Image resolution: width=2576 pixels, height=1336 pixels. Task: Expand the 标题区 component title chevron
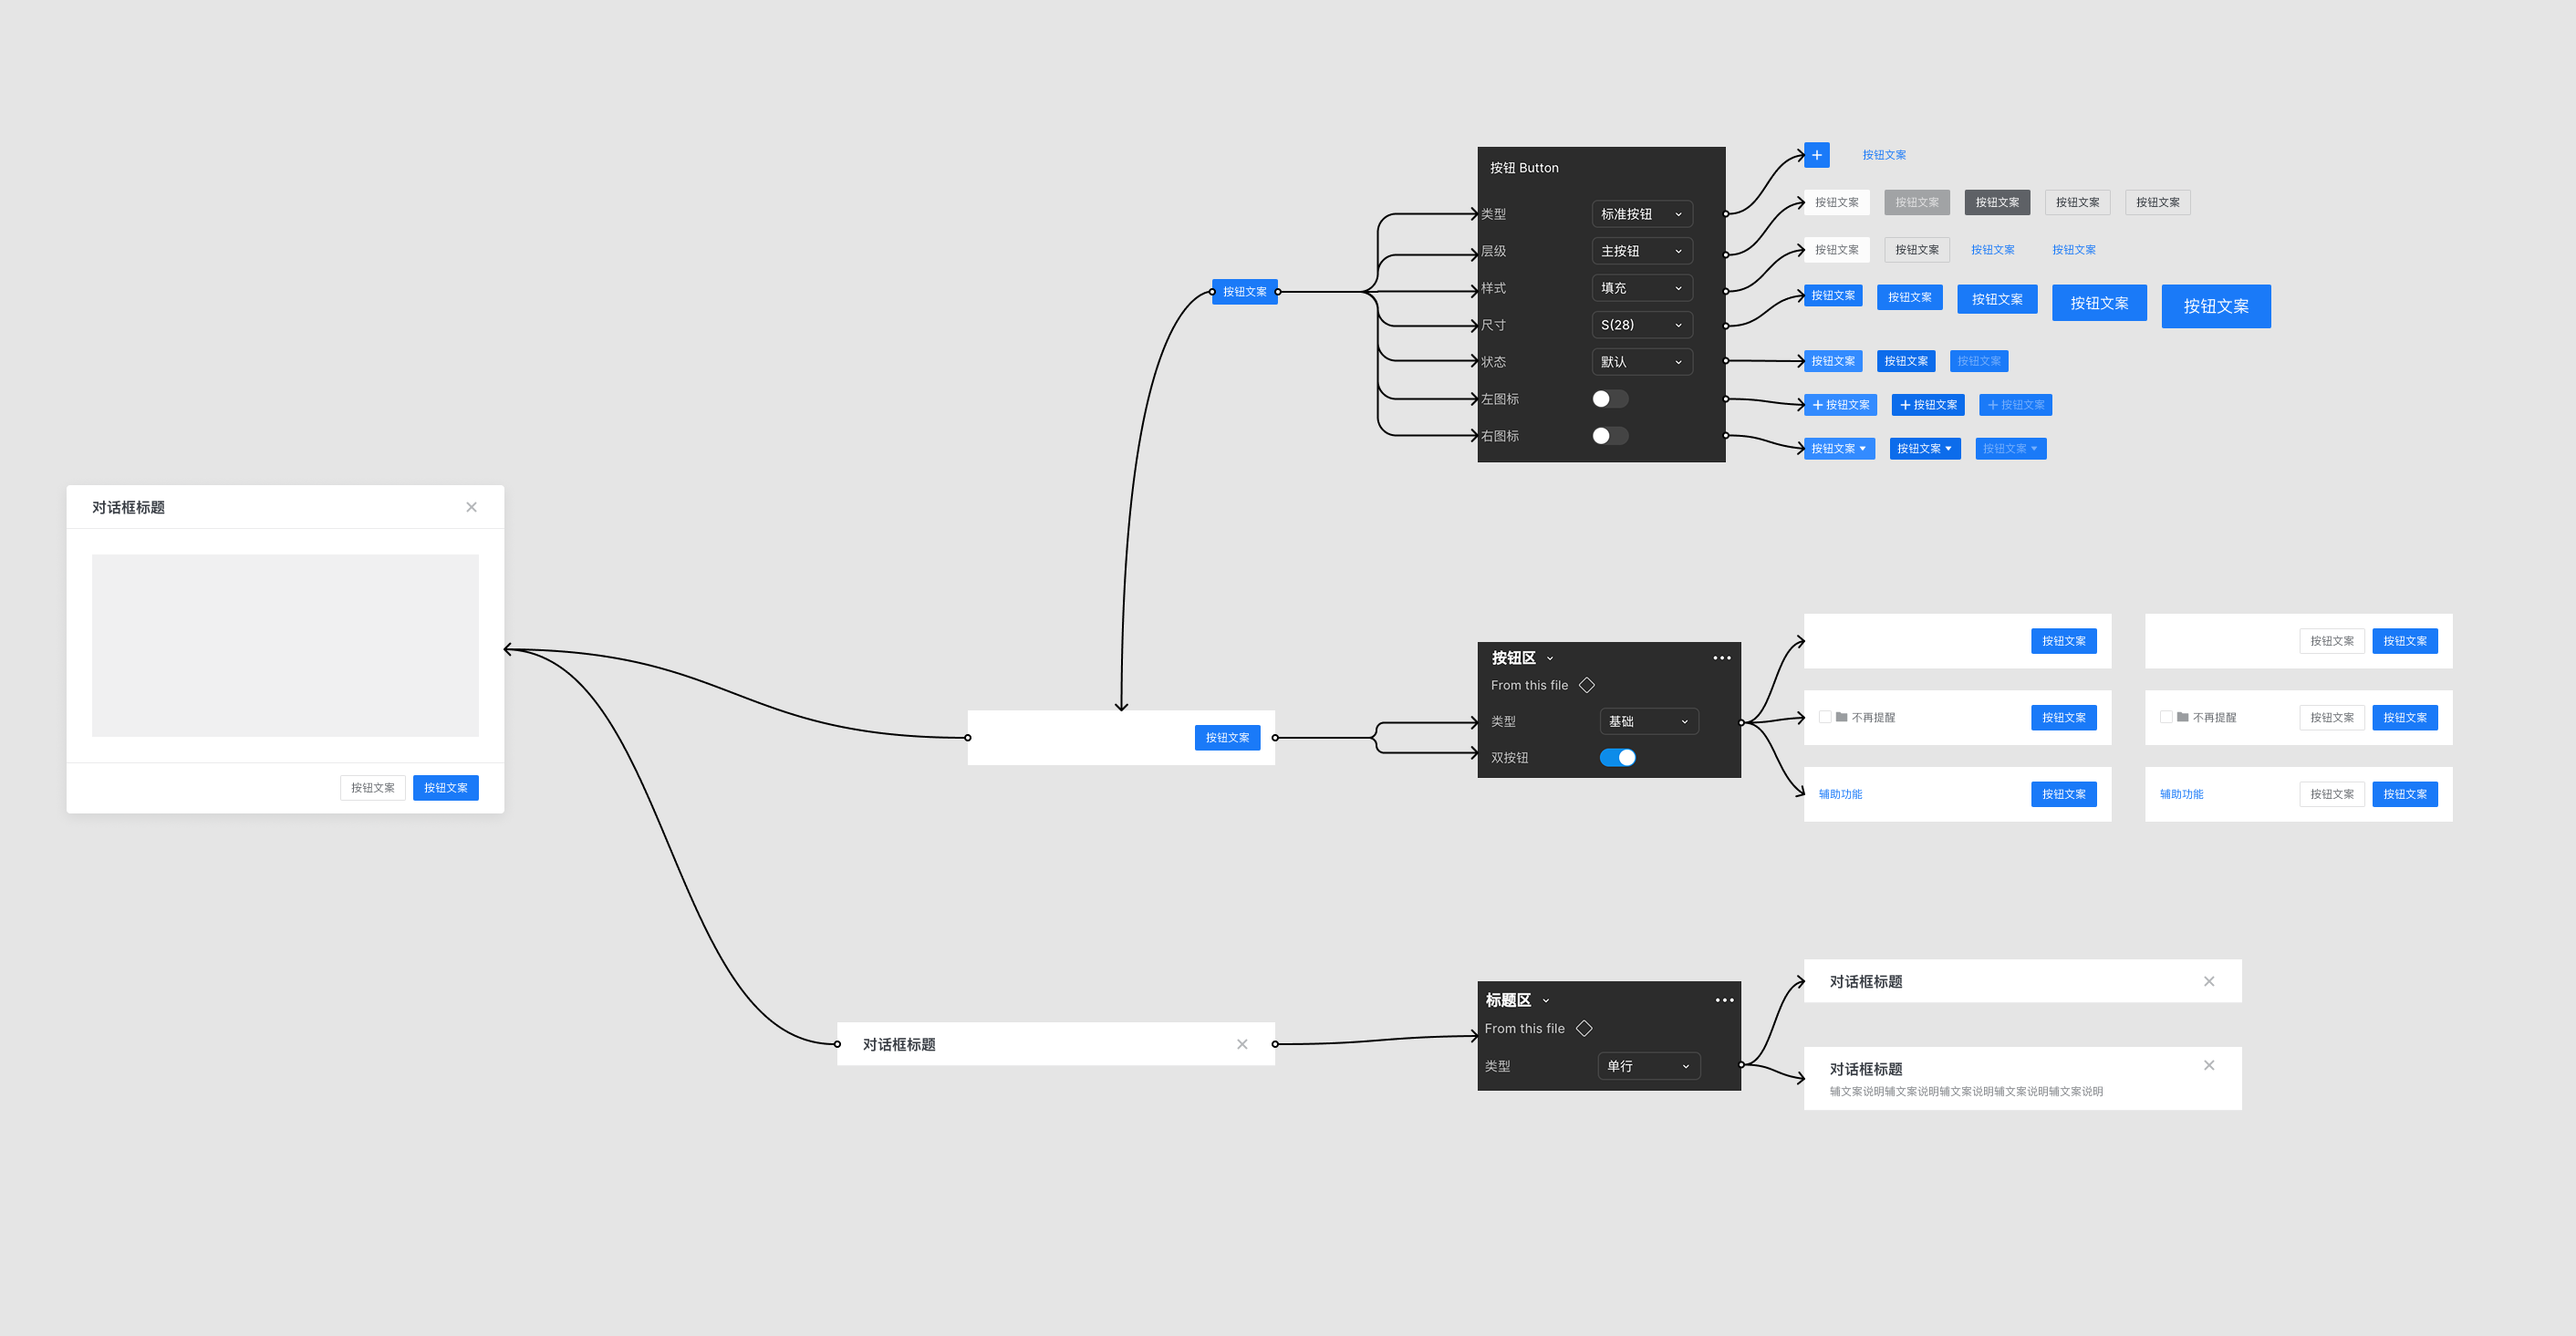[x=1546, y=1000]
